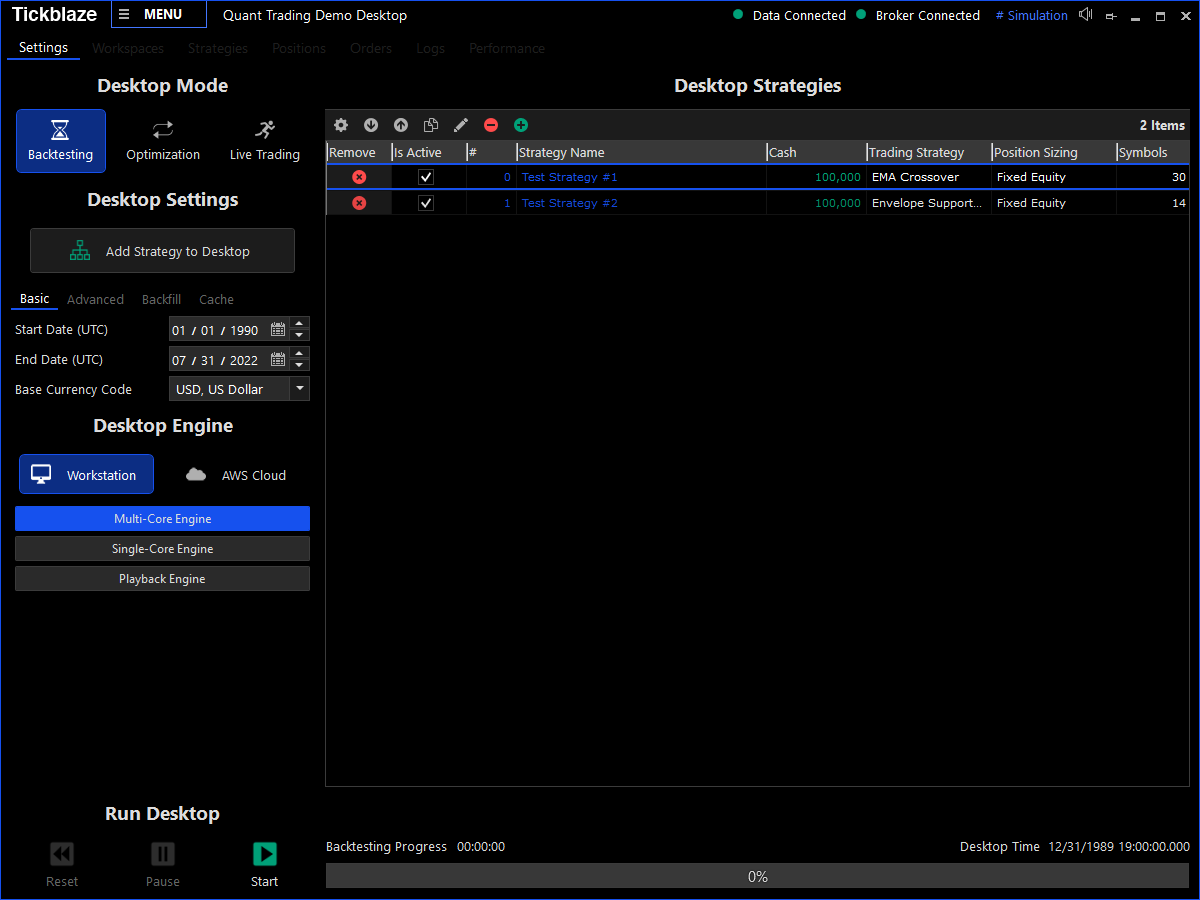This screenshot has width=1200, height=900.
Task: Switch desktop mode to Live Trading
Action: [264, 140]
